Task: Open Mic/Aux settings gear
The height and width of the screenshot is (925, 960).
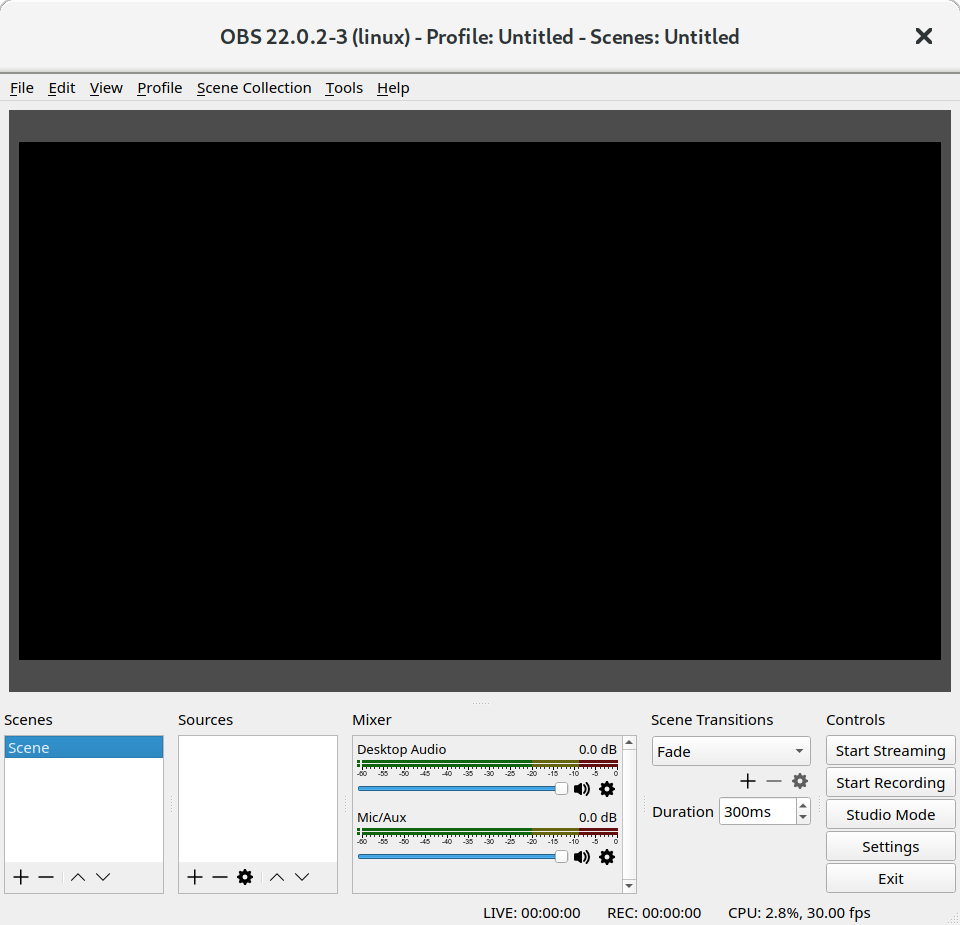Action: 607,857
